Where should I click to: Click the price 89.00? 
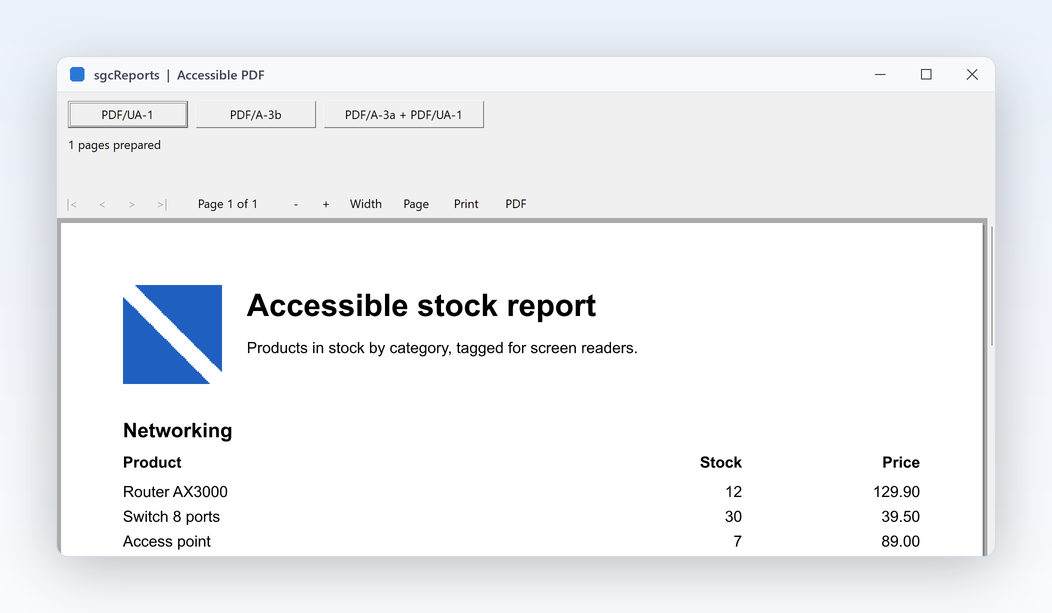coord(900,542)
